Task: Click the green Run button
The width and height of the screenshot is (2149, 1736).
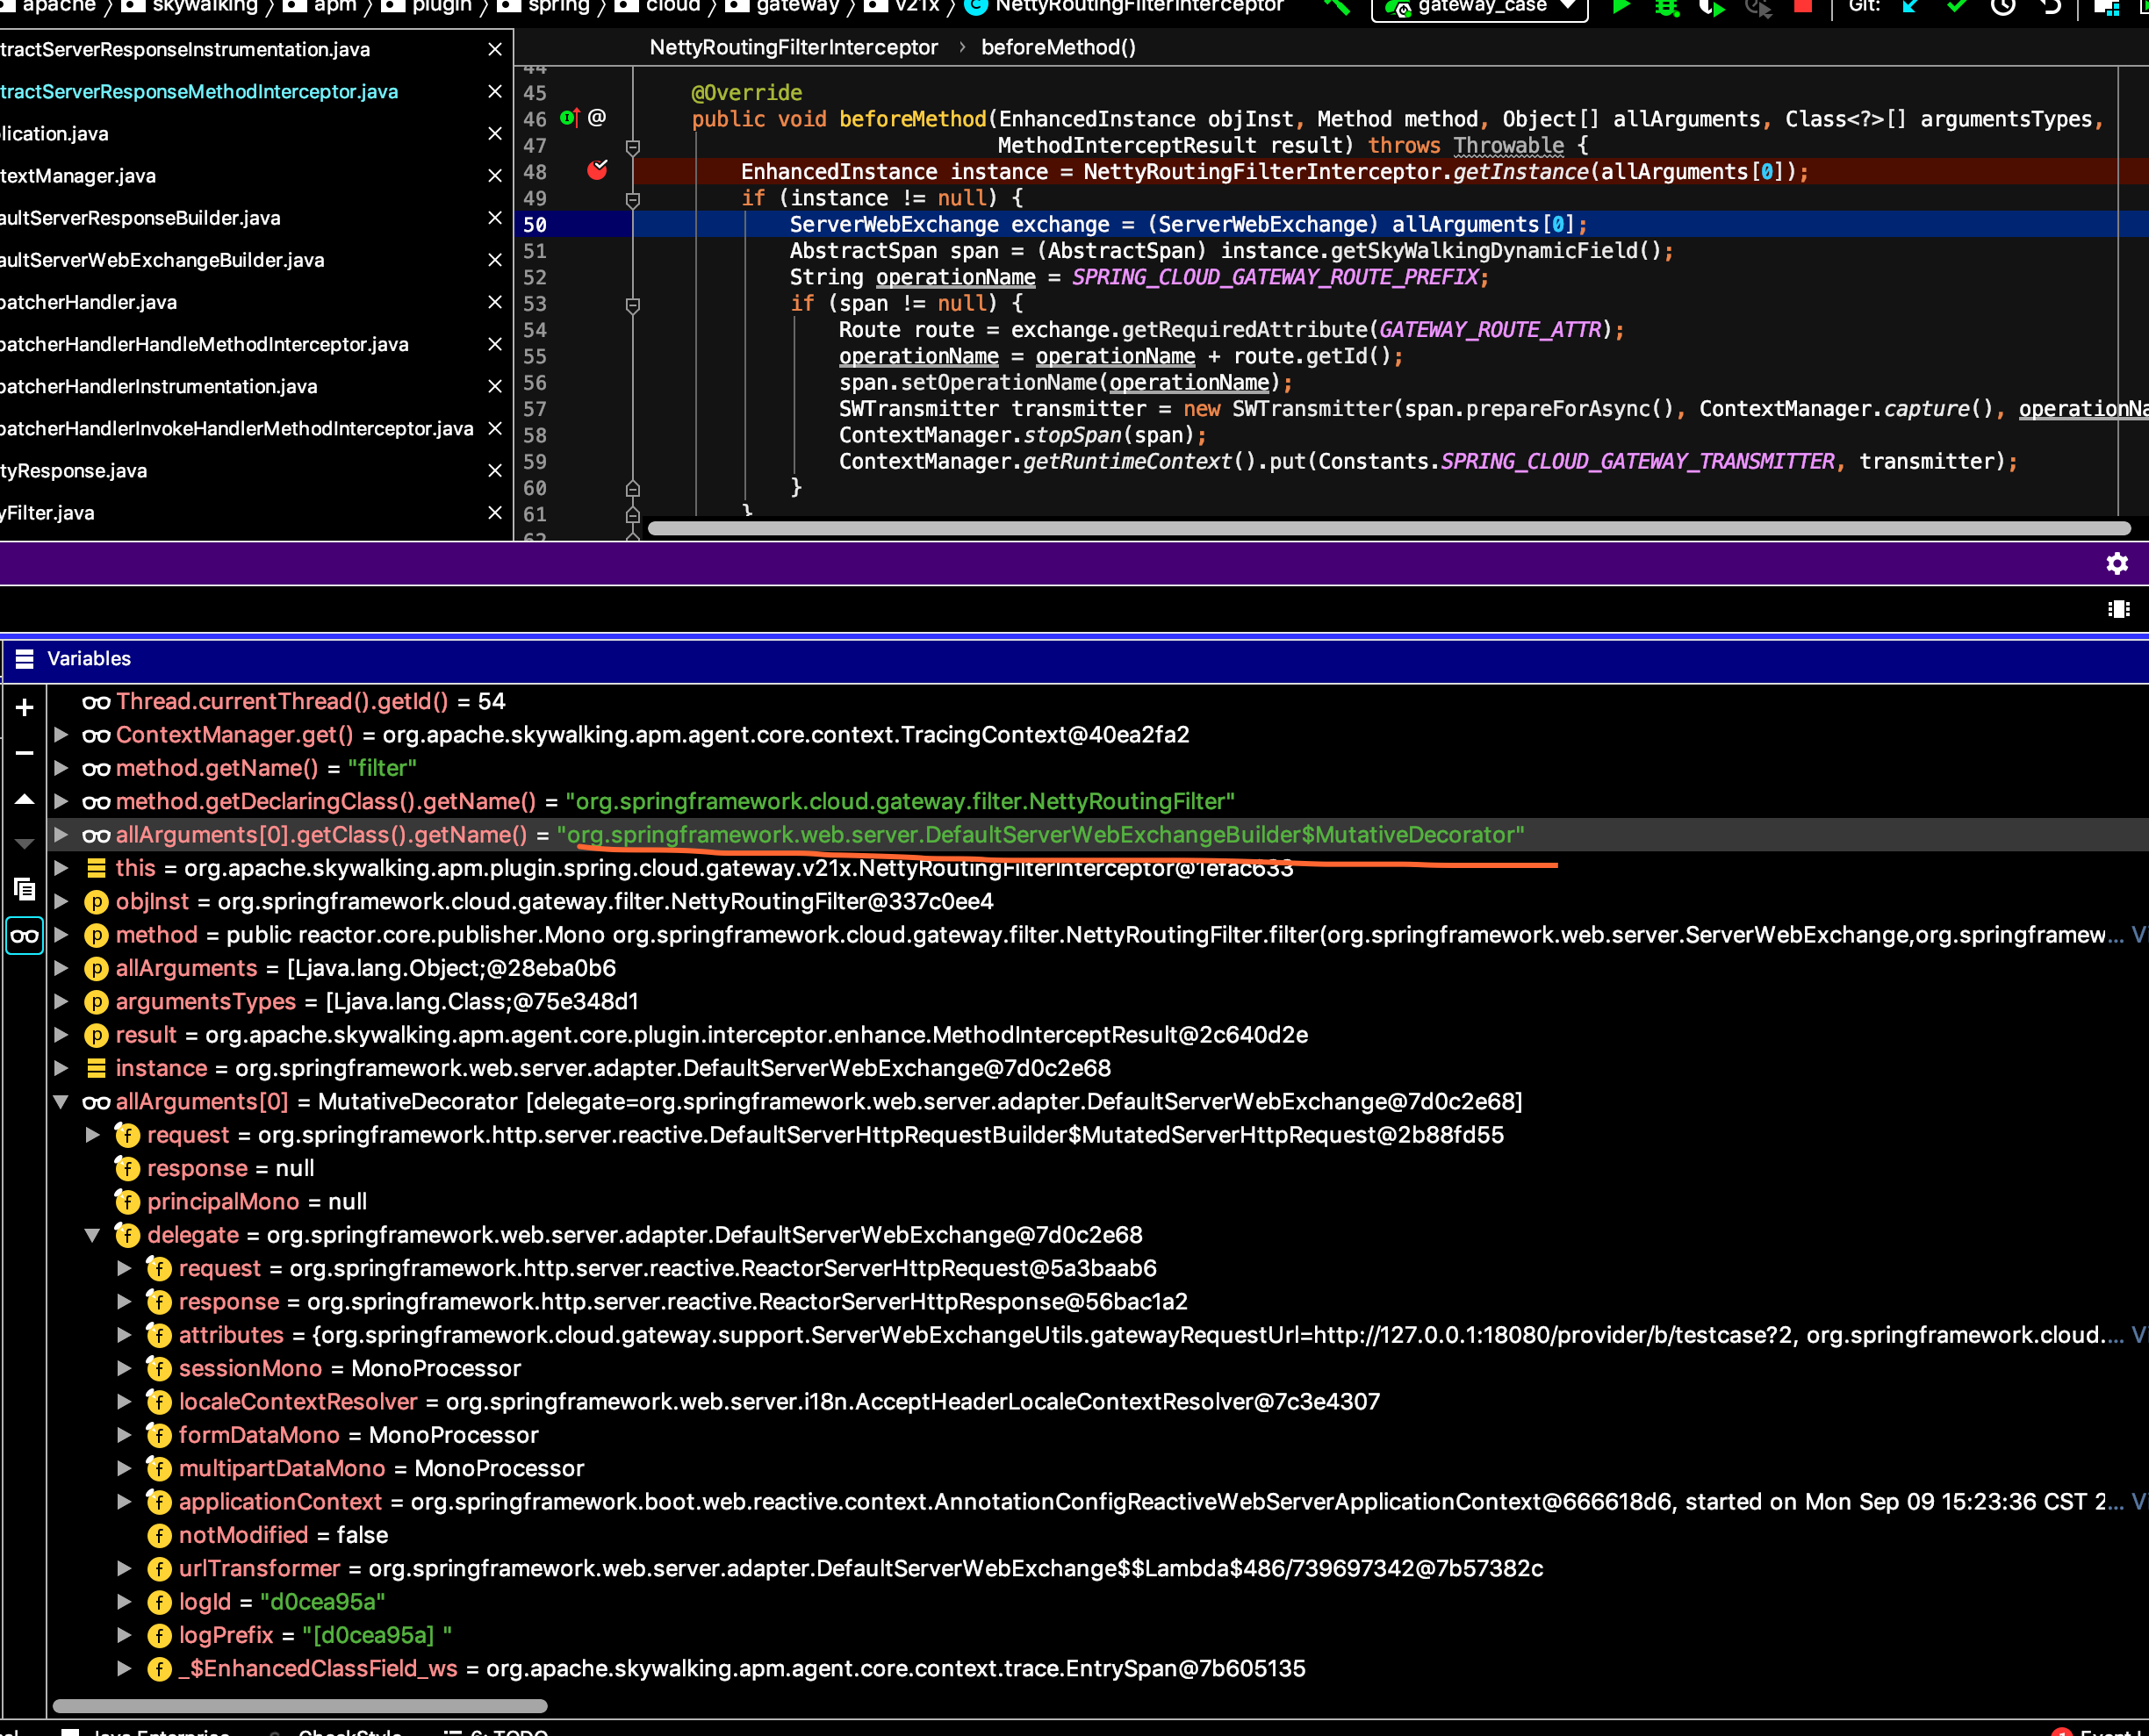Action: tap(1621, 6)
